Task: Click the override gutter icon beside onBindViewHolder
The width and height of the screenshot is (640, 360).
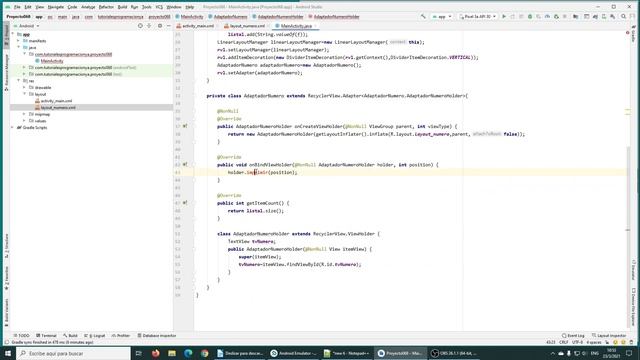Action: pyautogui.click(x=185, y=164)
